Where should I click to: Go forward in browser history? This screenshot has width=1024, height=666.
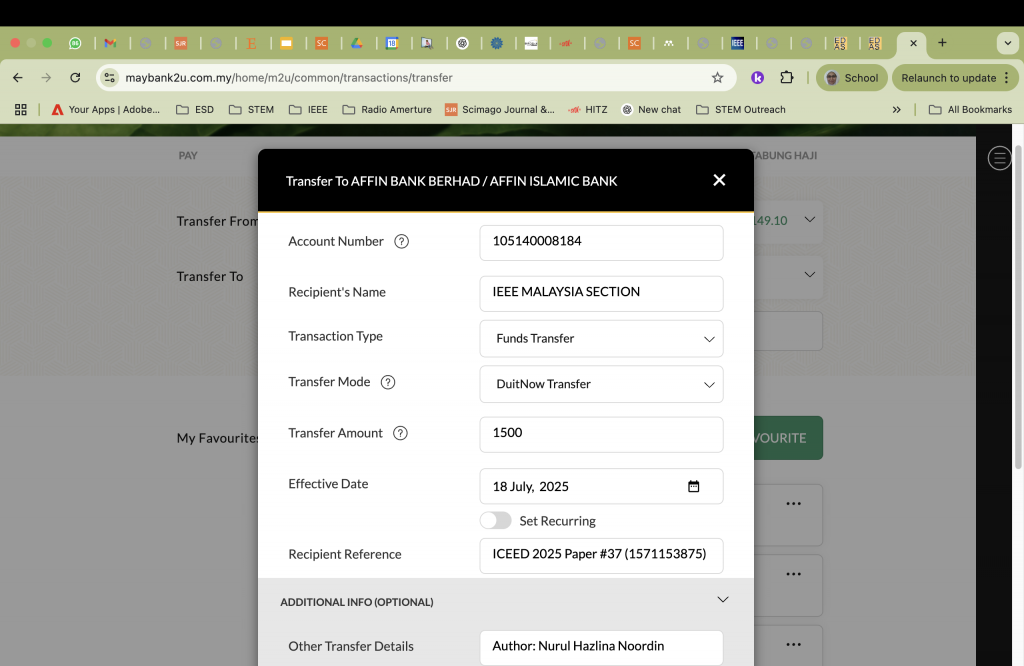pos(46,78)
